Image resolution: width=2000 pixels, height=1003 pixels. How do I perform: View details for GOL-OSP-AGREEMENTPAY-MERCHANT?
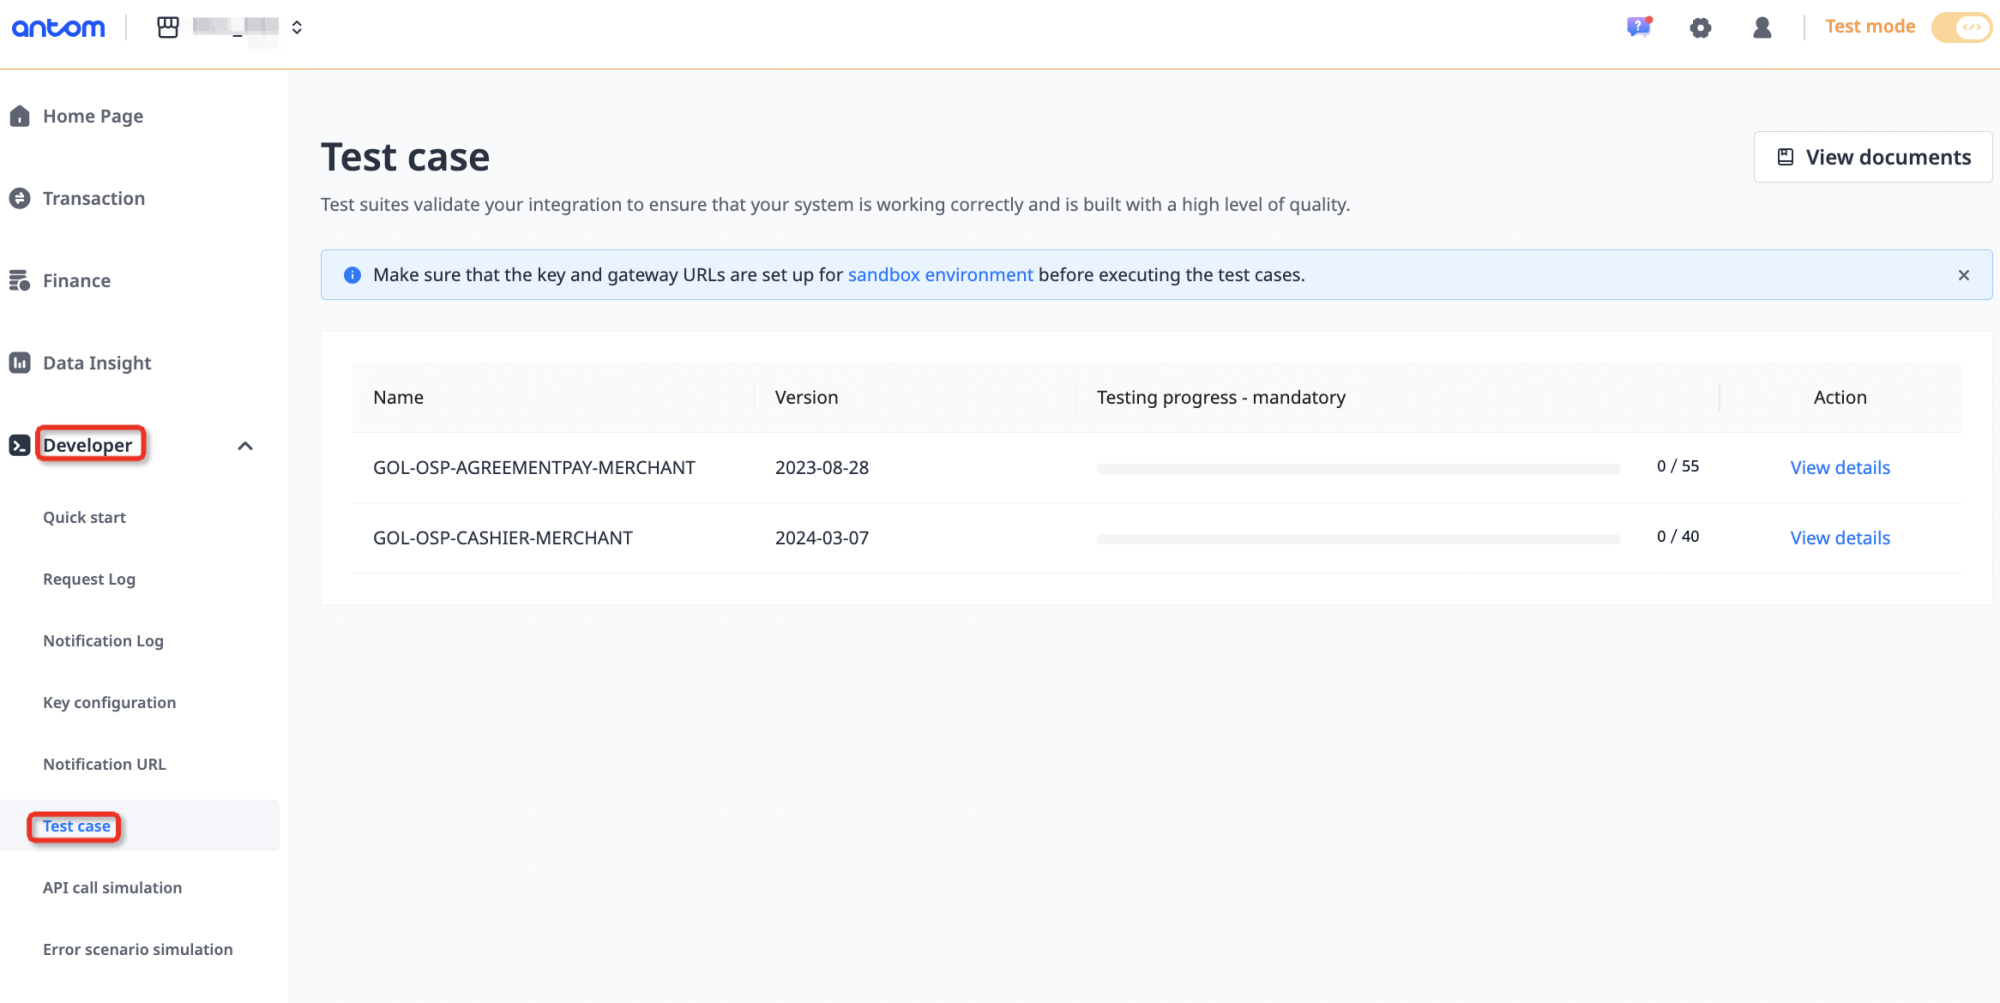(1840, 468)
